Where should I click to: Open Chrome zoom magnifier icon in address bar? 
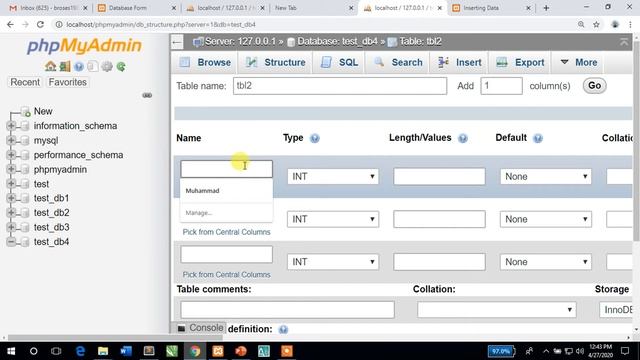(581, 24)
